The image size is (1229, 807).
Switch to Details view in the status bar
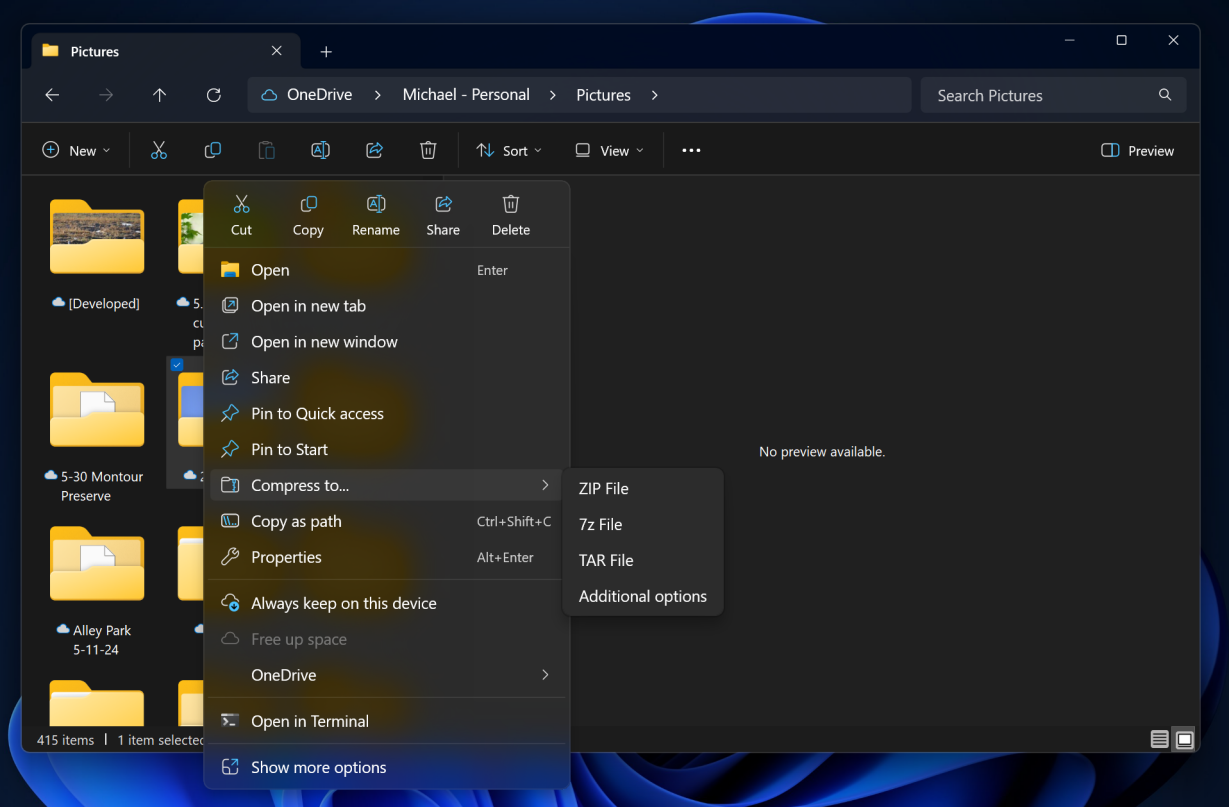pyautogui.click(x=1158, y=739)
